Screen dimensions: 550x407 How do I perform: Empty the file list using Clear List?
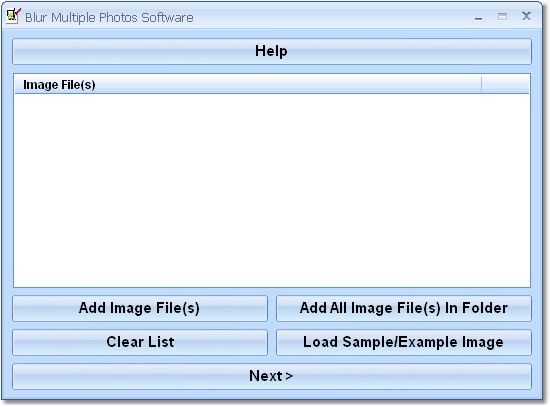140,342
